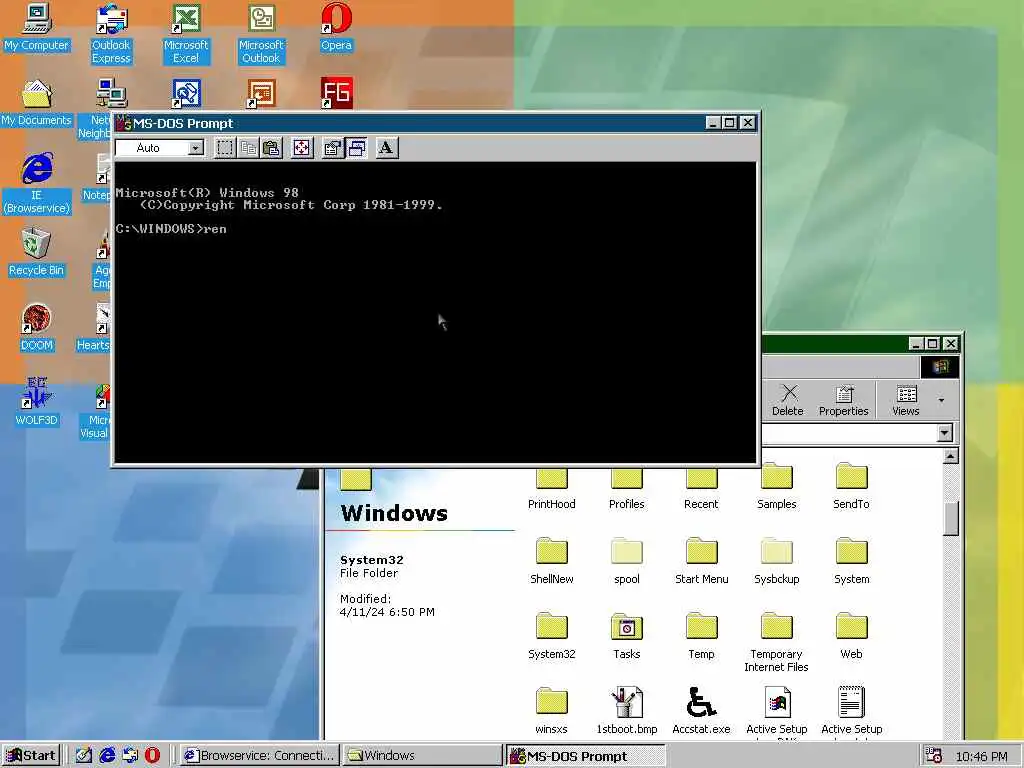Viewport: 1024px width, 768px height.
Task: Click the MS-DOS Prompt taskbar button
Action: tap(585, 756)
